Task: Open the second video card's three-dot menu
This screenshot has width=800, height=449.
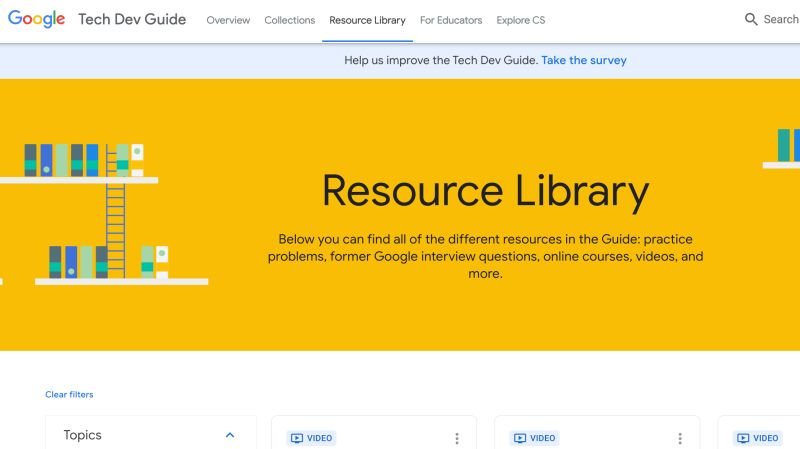Action: click(680, 438)
